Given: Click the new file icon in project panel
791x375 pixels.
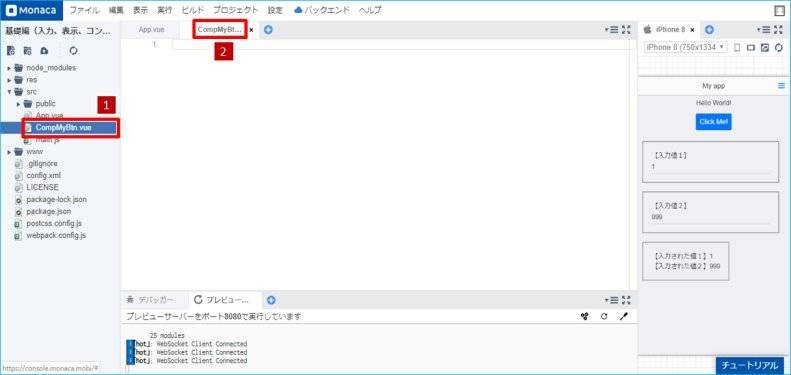Looking at the screenshot, I should [x=11, y=51].
